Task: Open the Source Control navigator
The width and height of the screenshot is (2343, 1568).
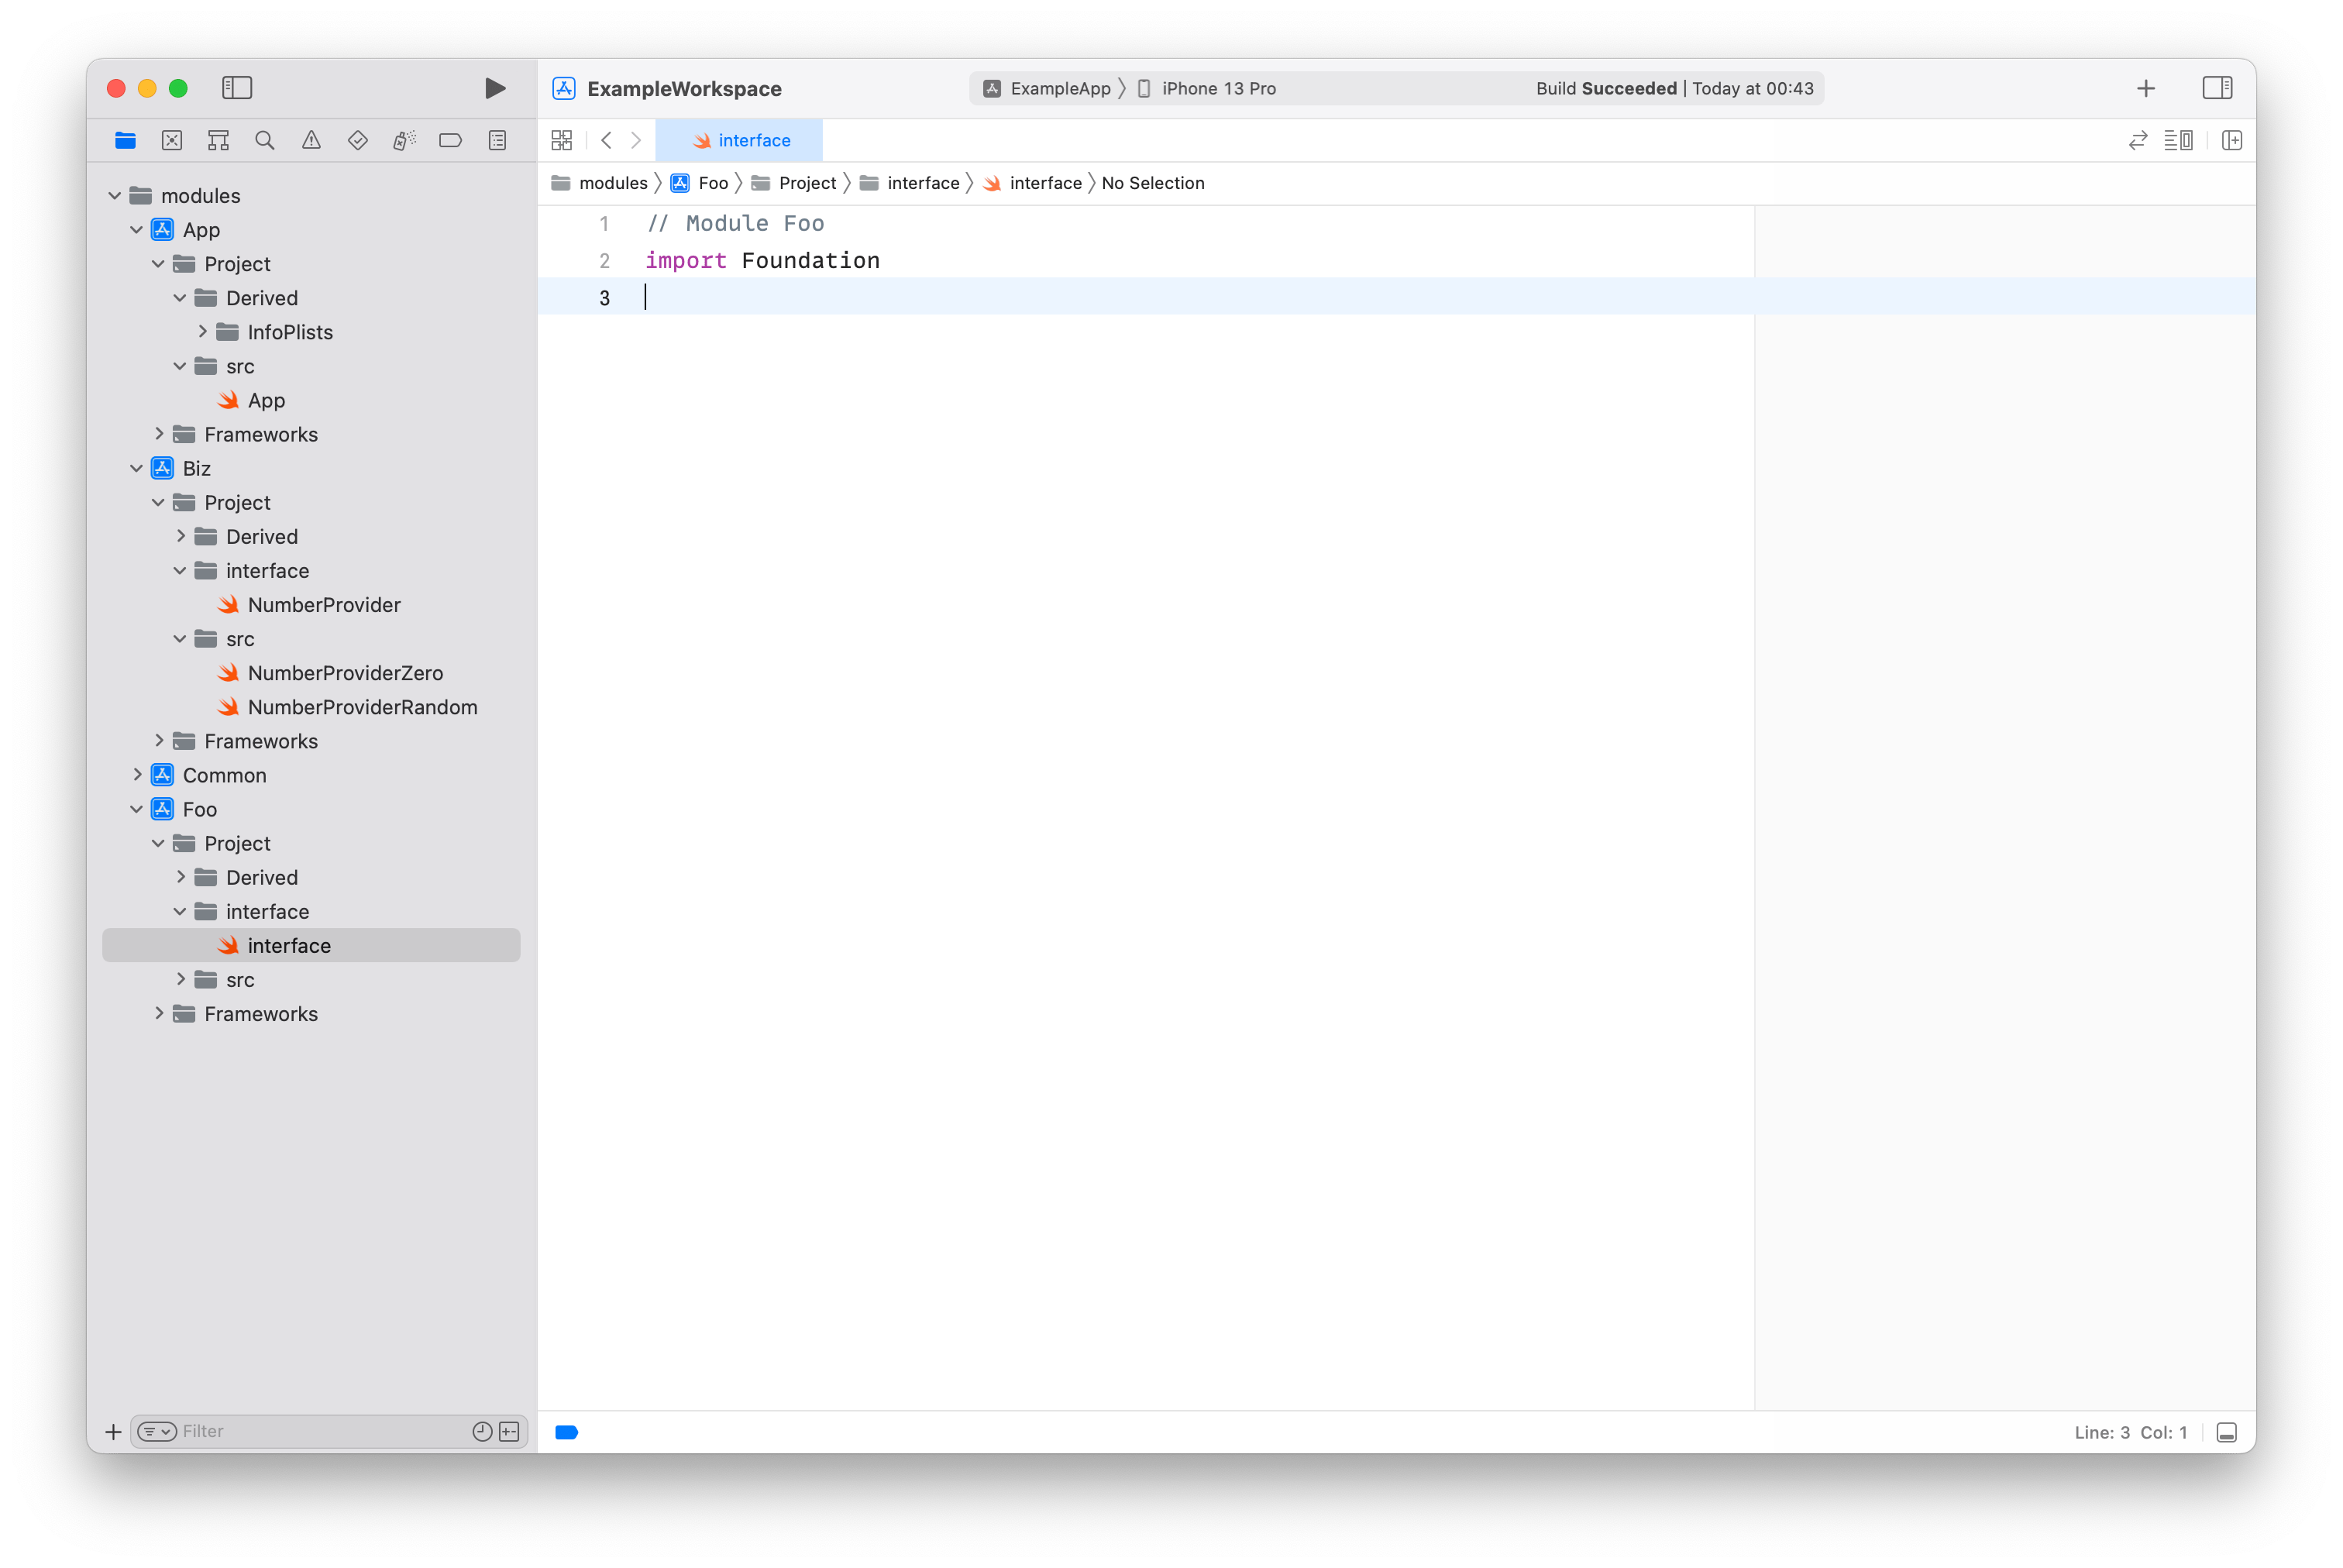Action: click(x=172, y=140)
